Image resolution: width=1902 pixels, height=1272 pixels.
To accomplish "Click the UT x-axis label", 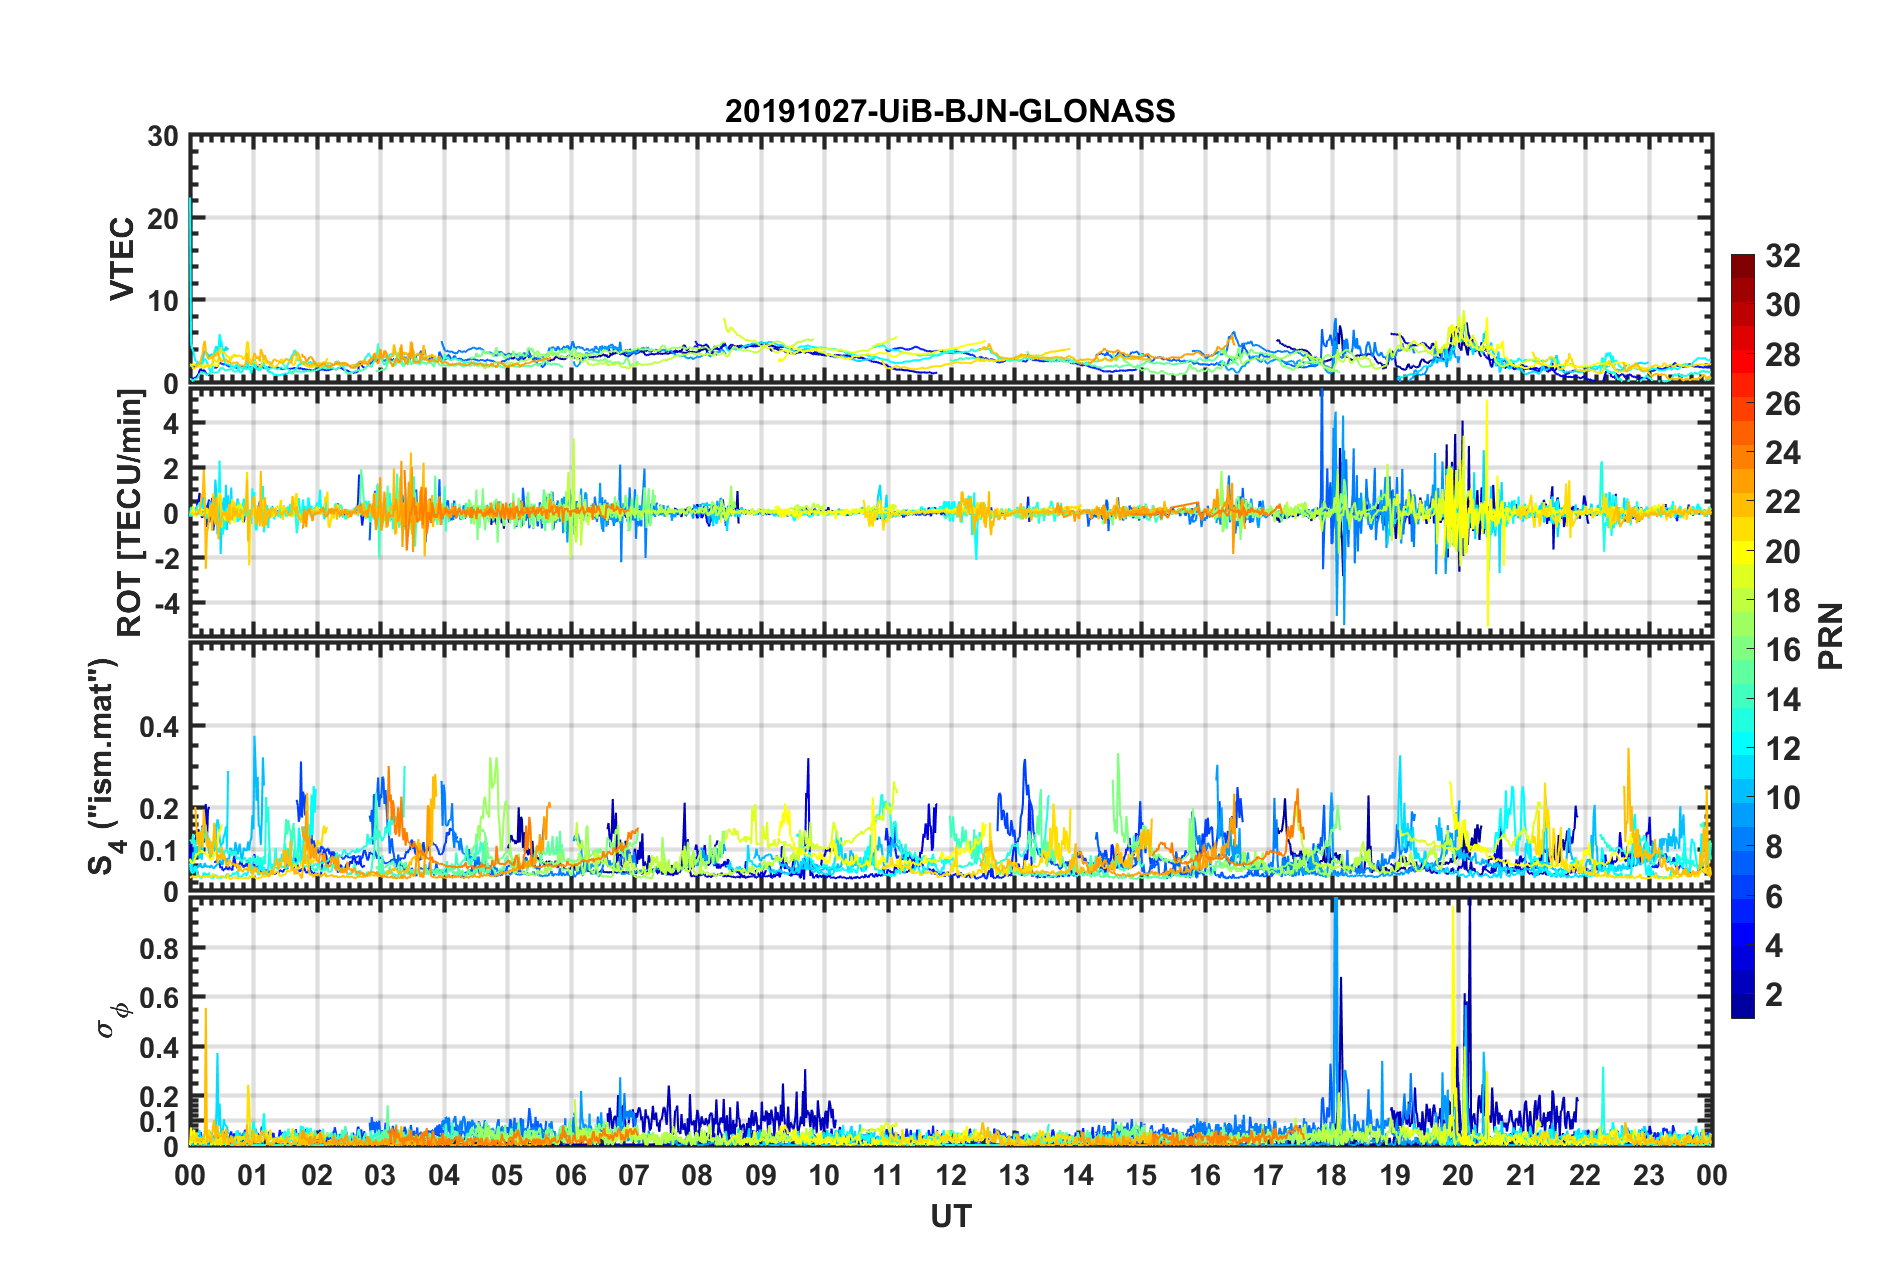I will click(x=951, y=1216).
